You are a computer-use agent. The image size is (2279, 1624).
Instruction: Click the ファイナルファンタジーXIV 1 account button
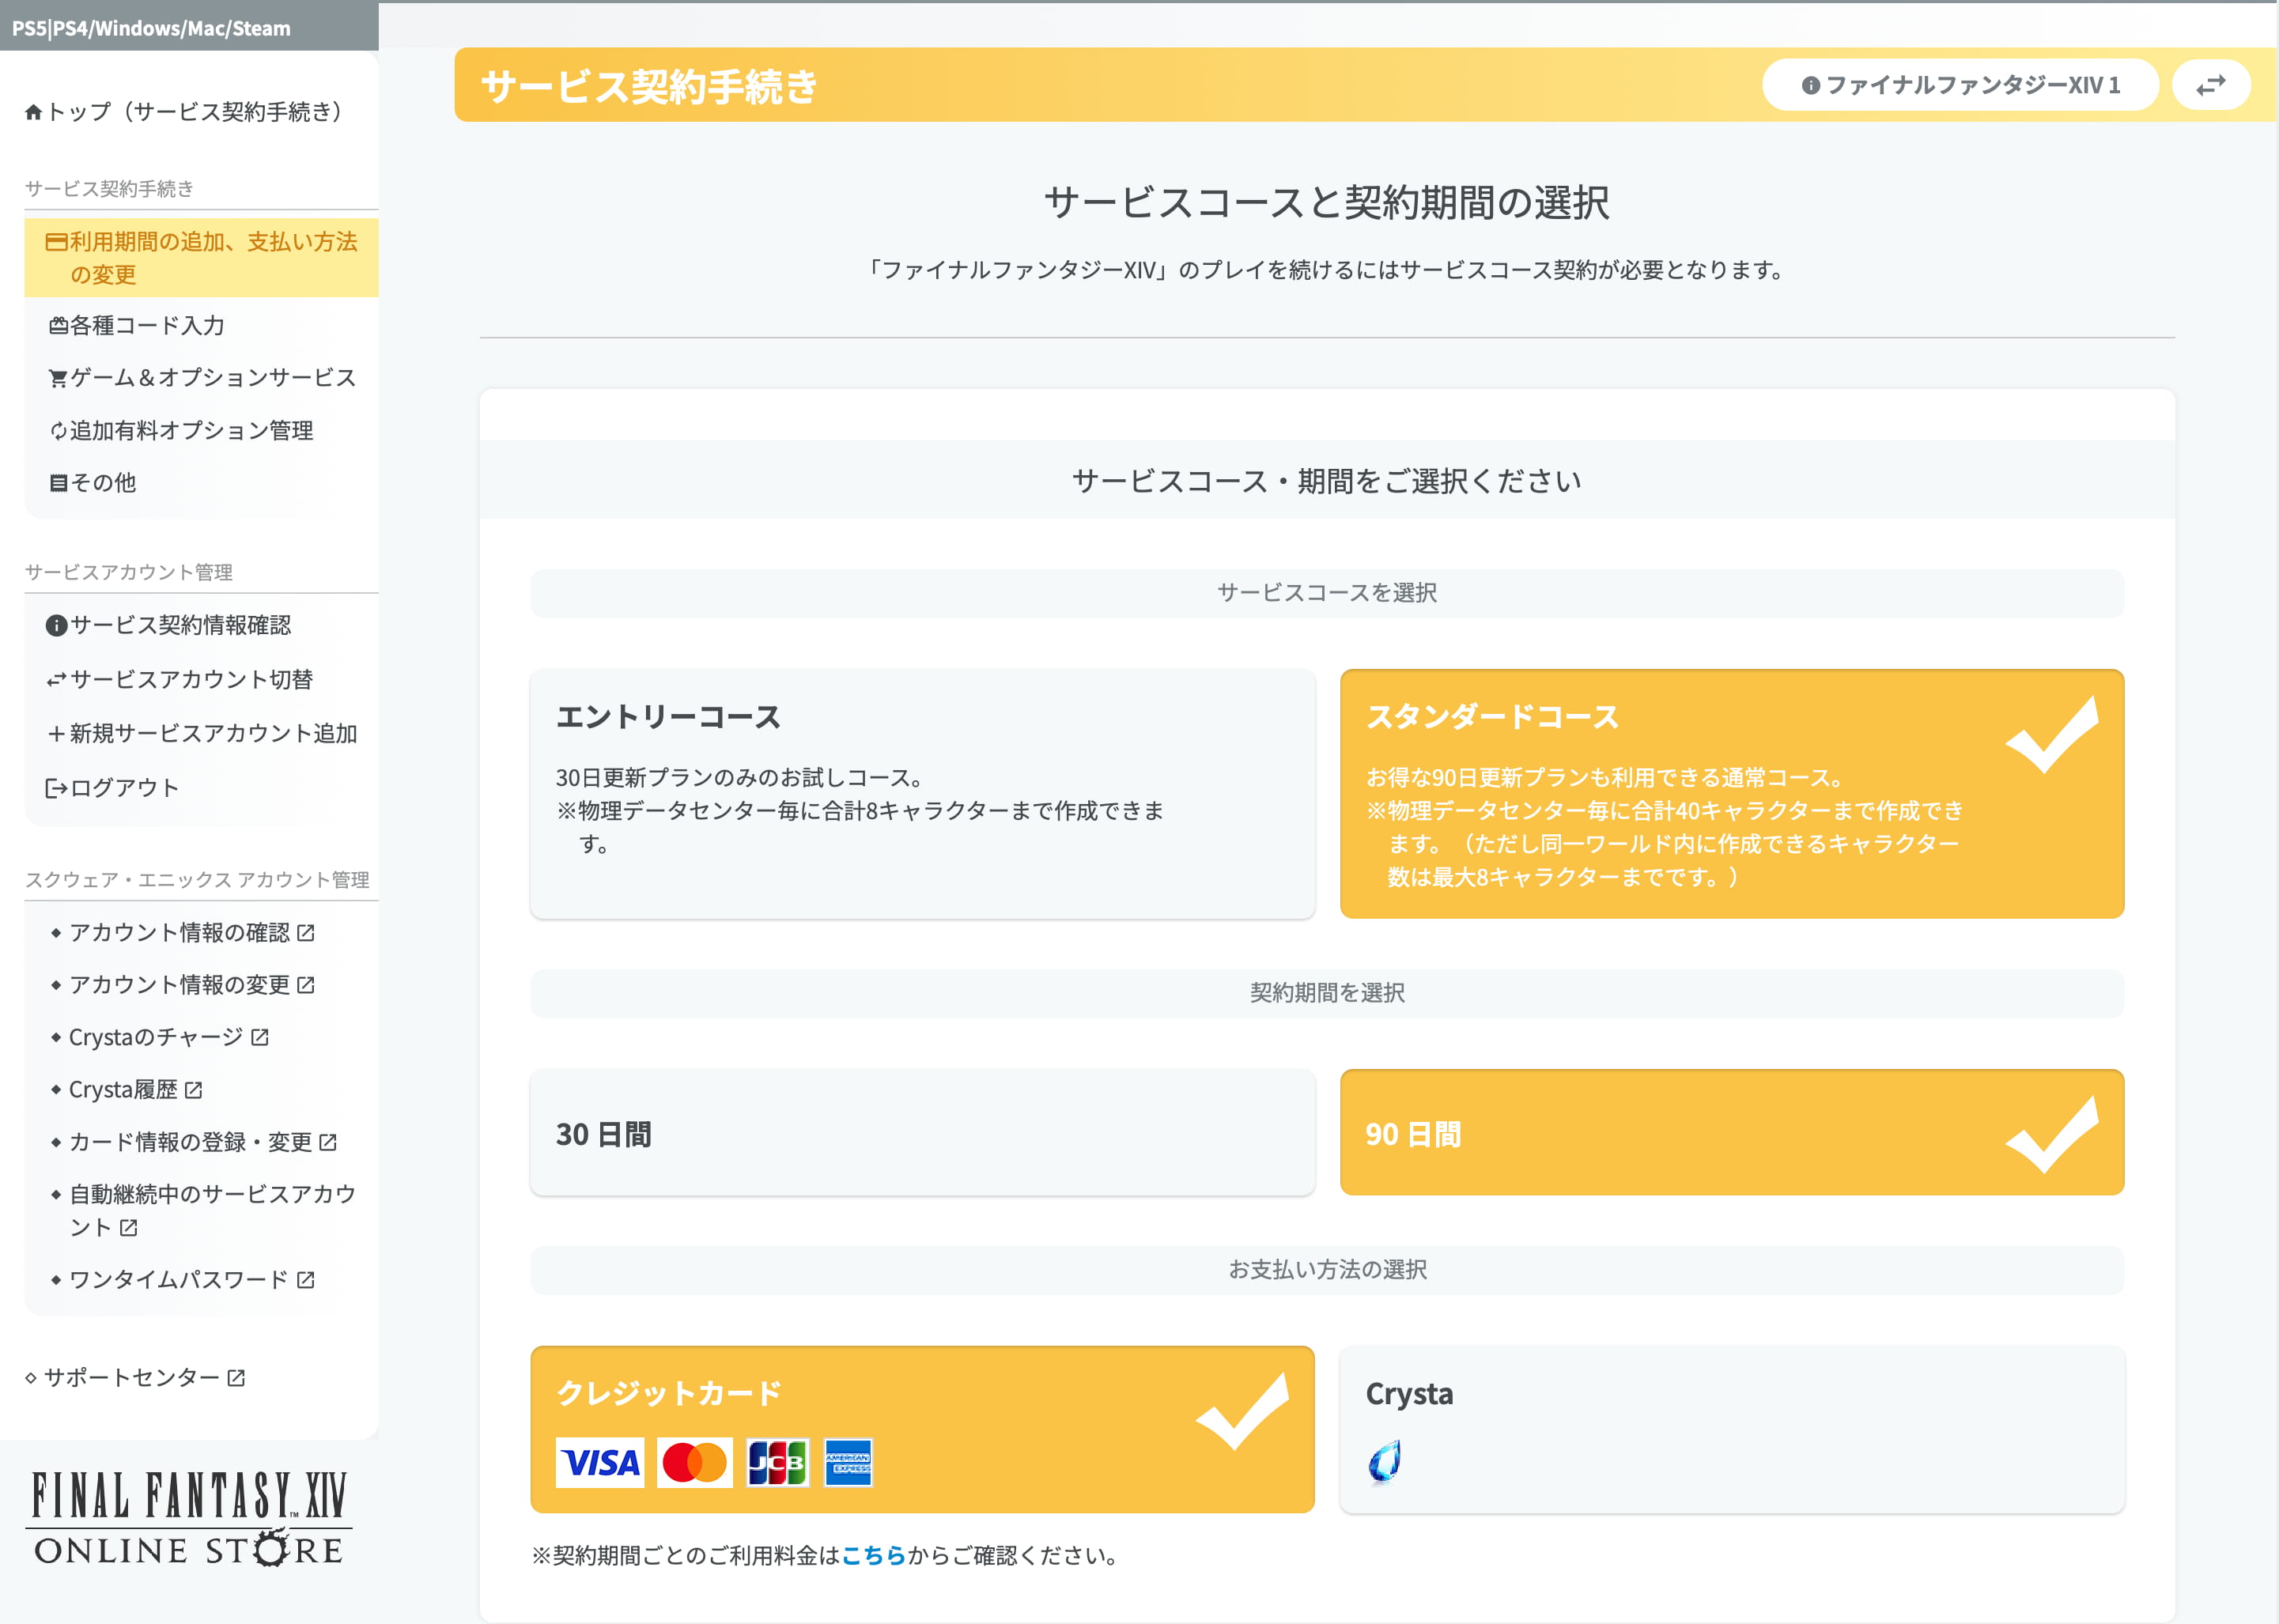tap(1960, 85)
